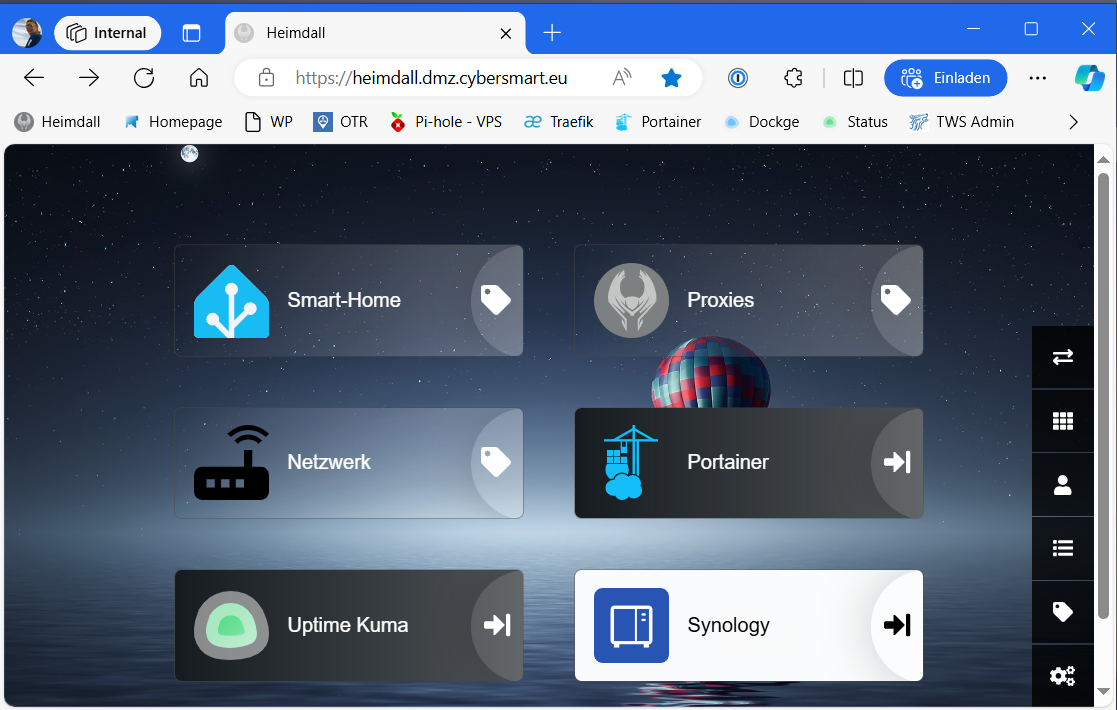Click the Uptime Kuma green logo

[232, 625]
